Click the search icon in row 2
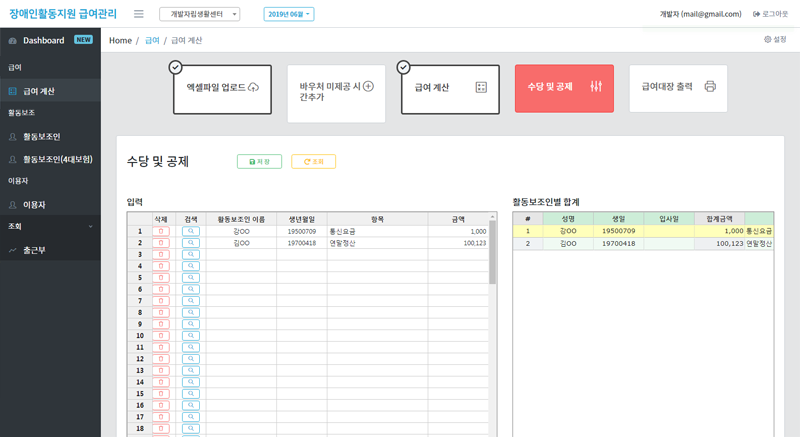The width and height of the screenshot is (800, 437). pos(191,243)
